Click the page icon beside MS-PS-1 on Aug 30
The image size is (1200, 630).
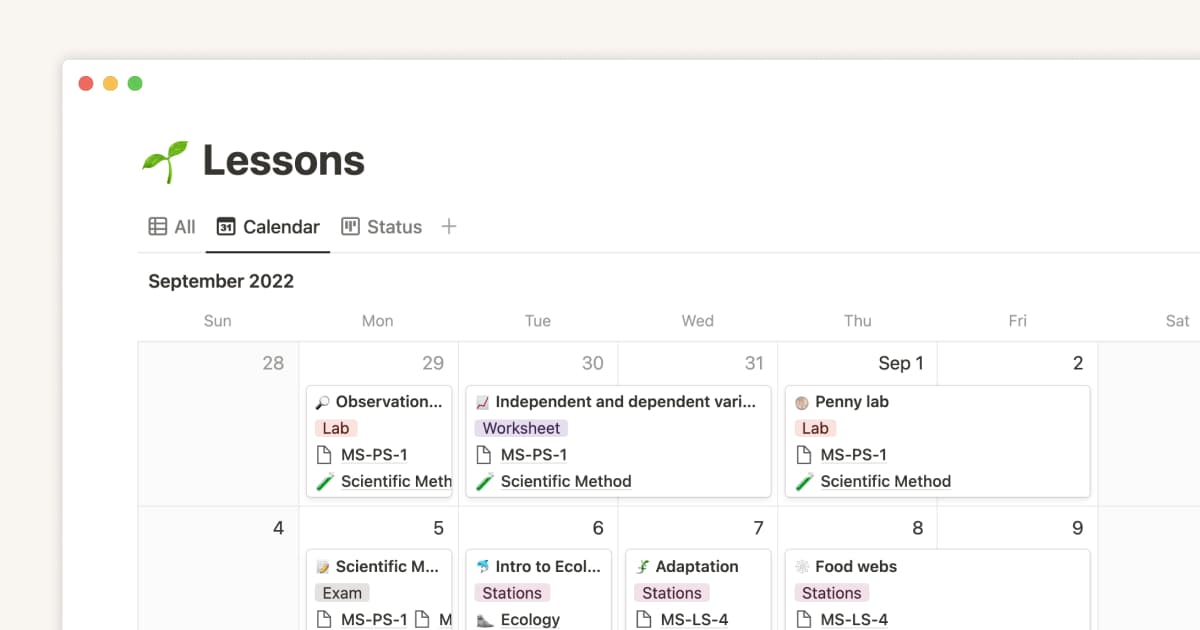(484, 455)
